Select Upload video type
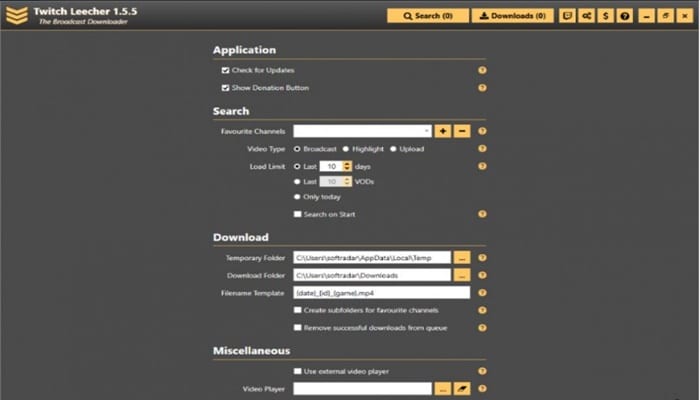 click(393, 149)
